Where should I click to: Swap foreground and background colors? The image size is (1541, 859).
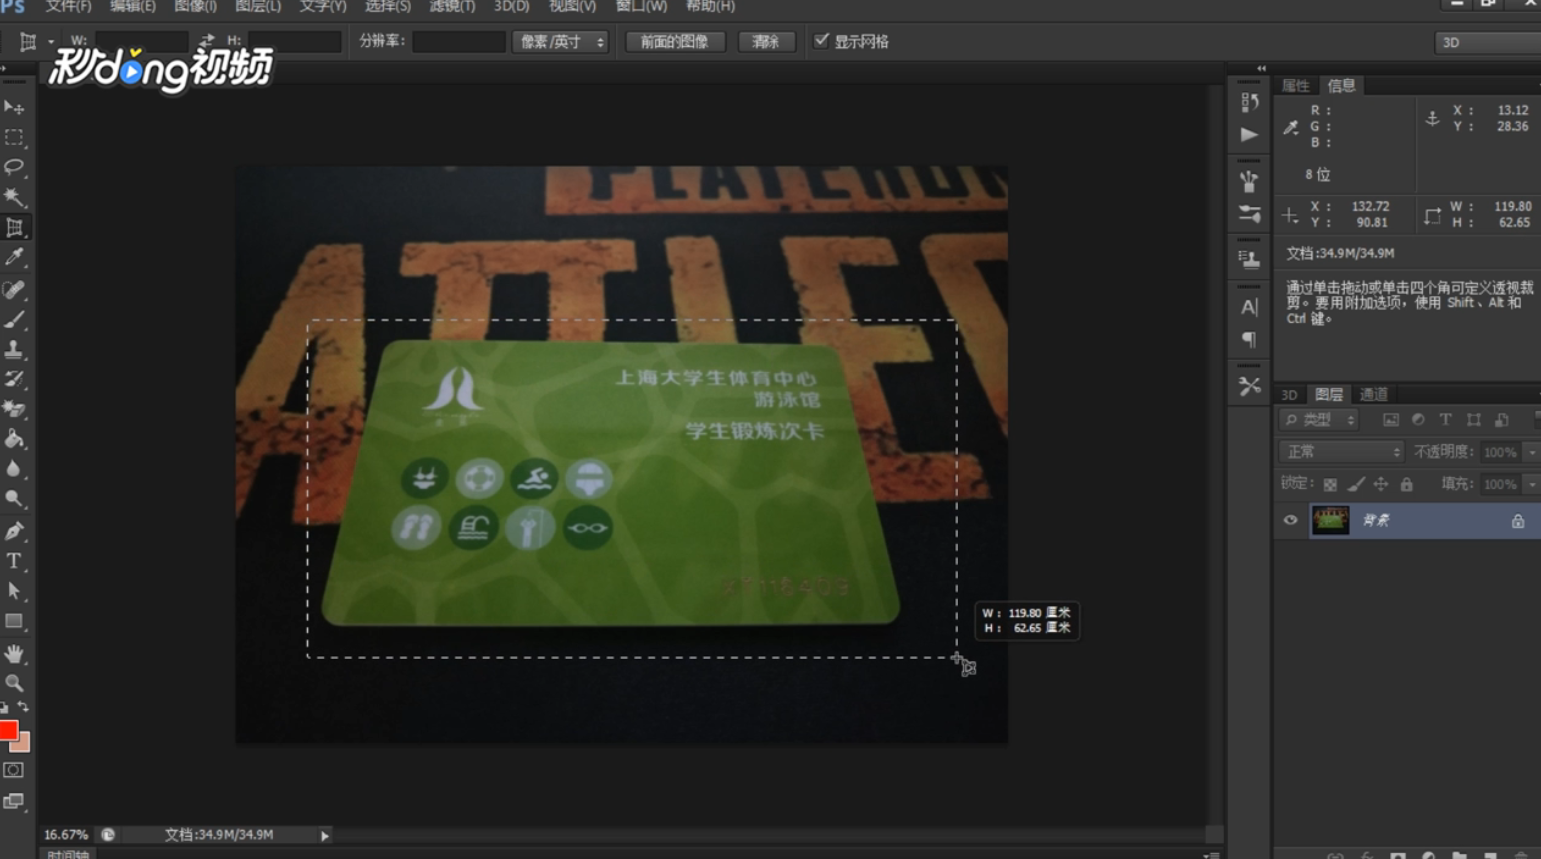click(23, 707)
